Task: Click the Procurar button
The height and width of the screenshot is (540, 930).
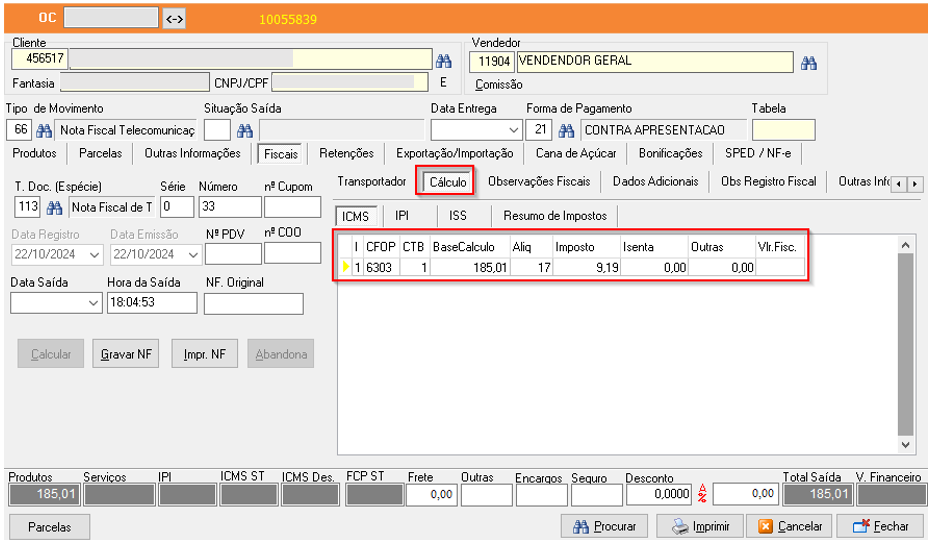Action: click(x=604, y=526)
